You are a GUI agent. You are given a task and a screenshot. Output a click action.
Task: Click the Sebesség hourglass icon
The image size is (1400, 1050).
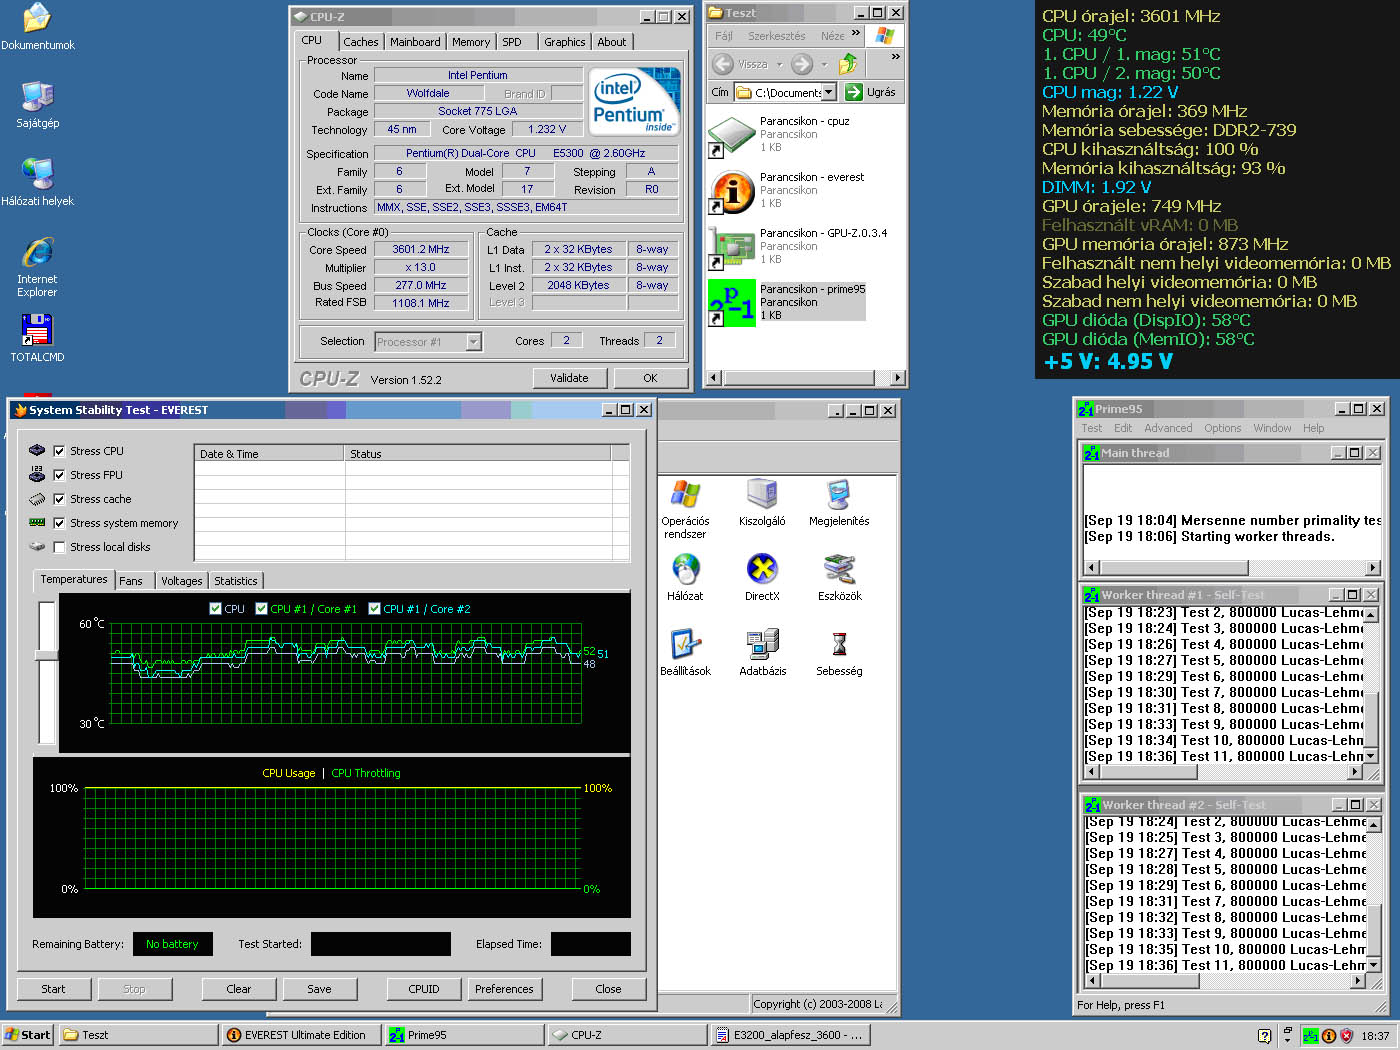839,645
